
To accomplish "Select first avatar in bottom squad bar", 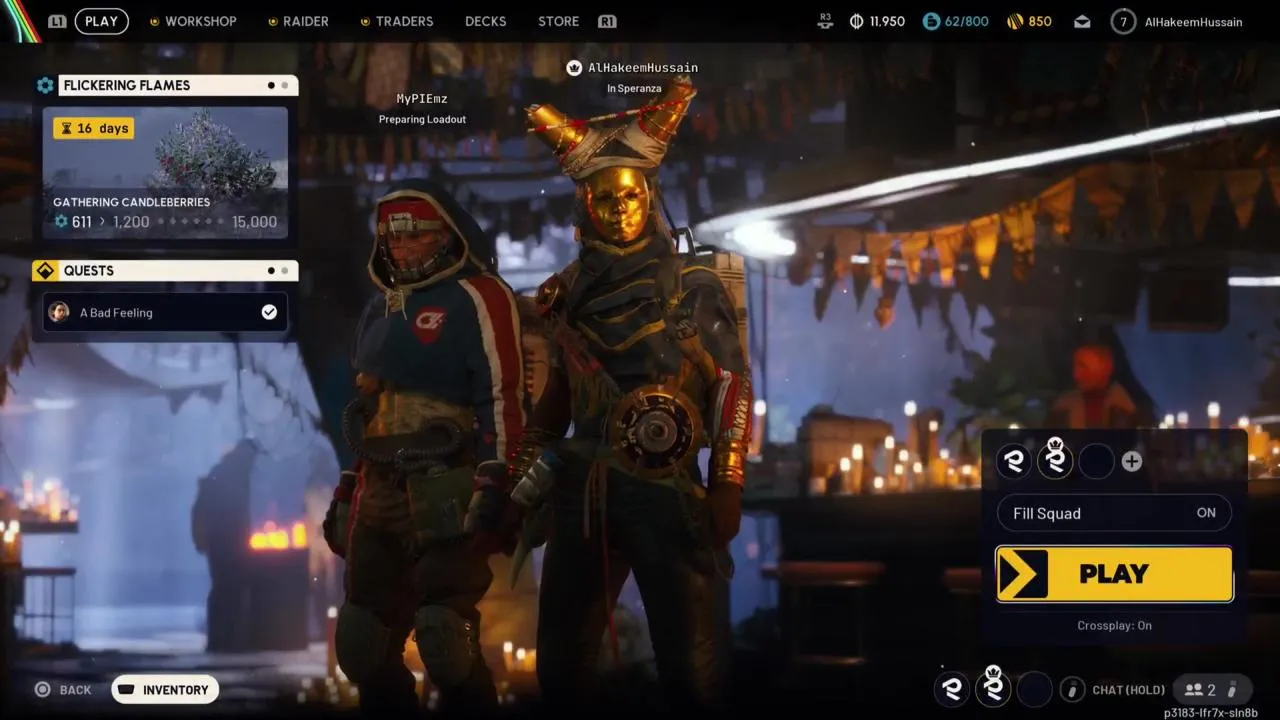I will (952, 688).
